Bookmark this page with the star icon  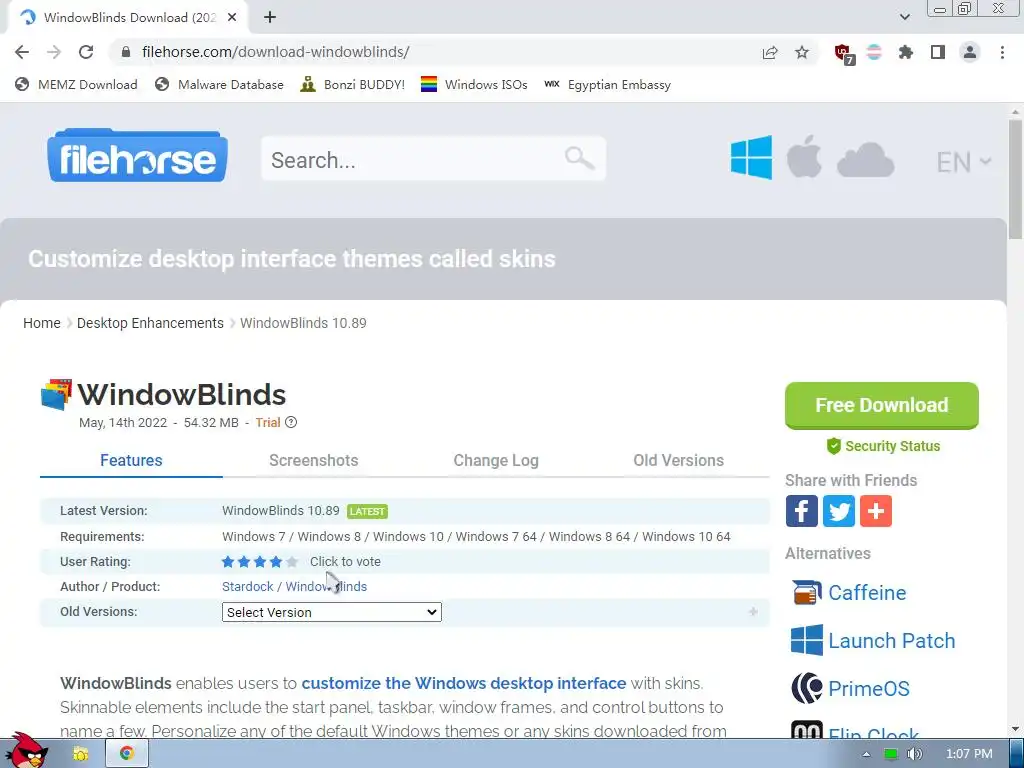tap(802, 52)
